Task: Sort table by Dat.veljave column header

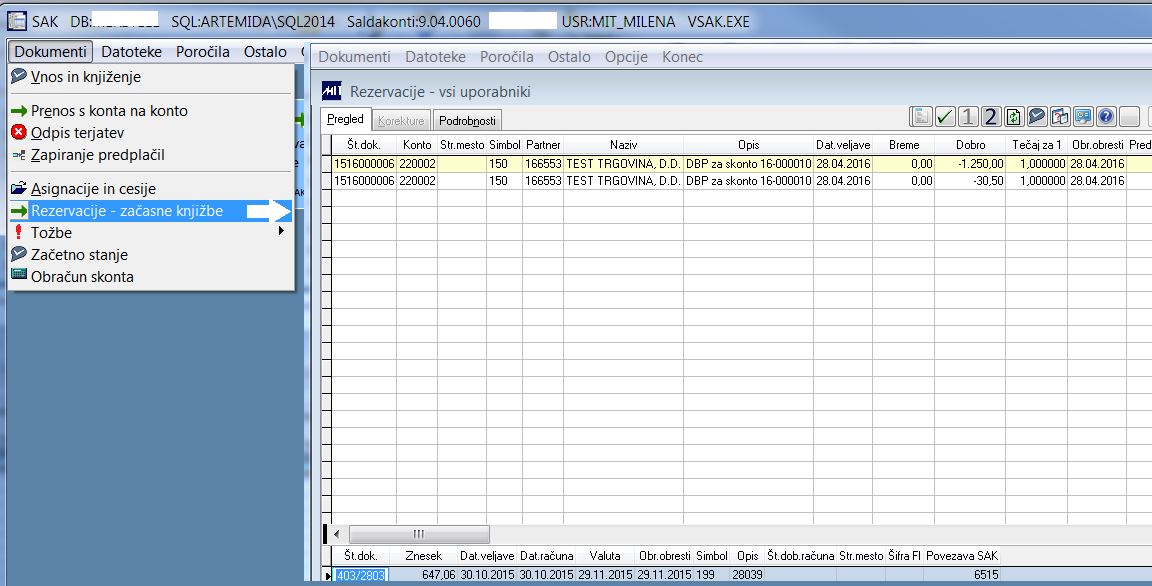Action: point(843,145)
